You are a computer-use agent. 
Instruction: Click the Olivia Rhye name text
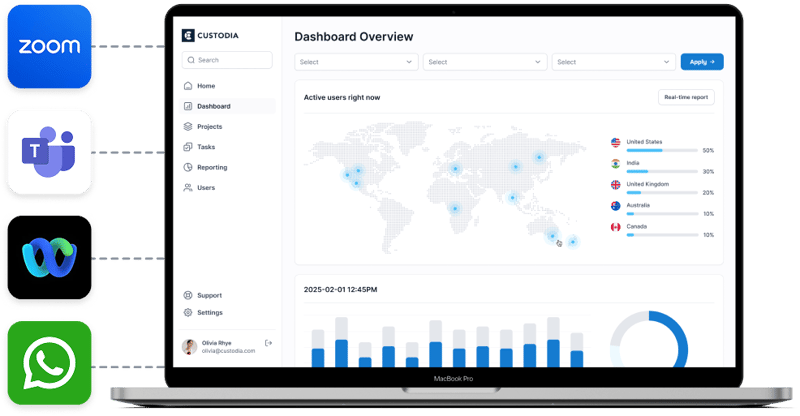point(216,343)
